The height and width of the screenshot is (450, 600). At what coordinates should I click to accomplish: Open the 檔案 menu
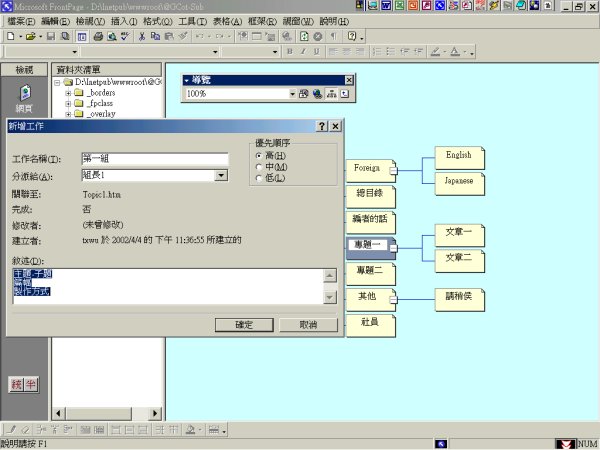click(22, 21)
